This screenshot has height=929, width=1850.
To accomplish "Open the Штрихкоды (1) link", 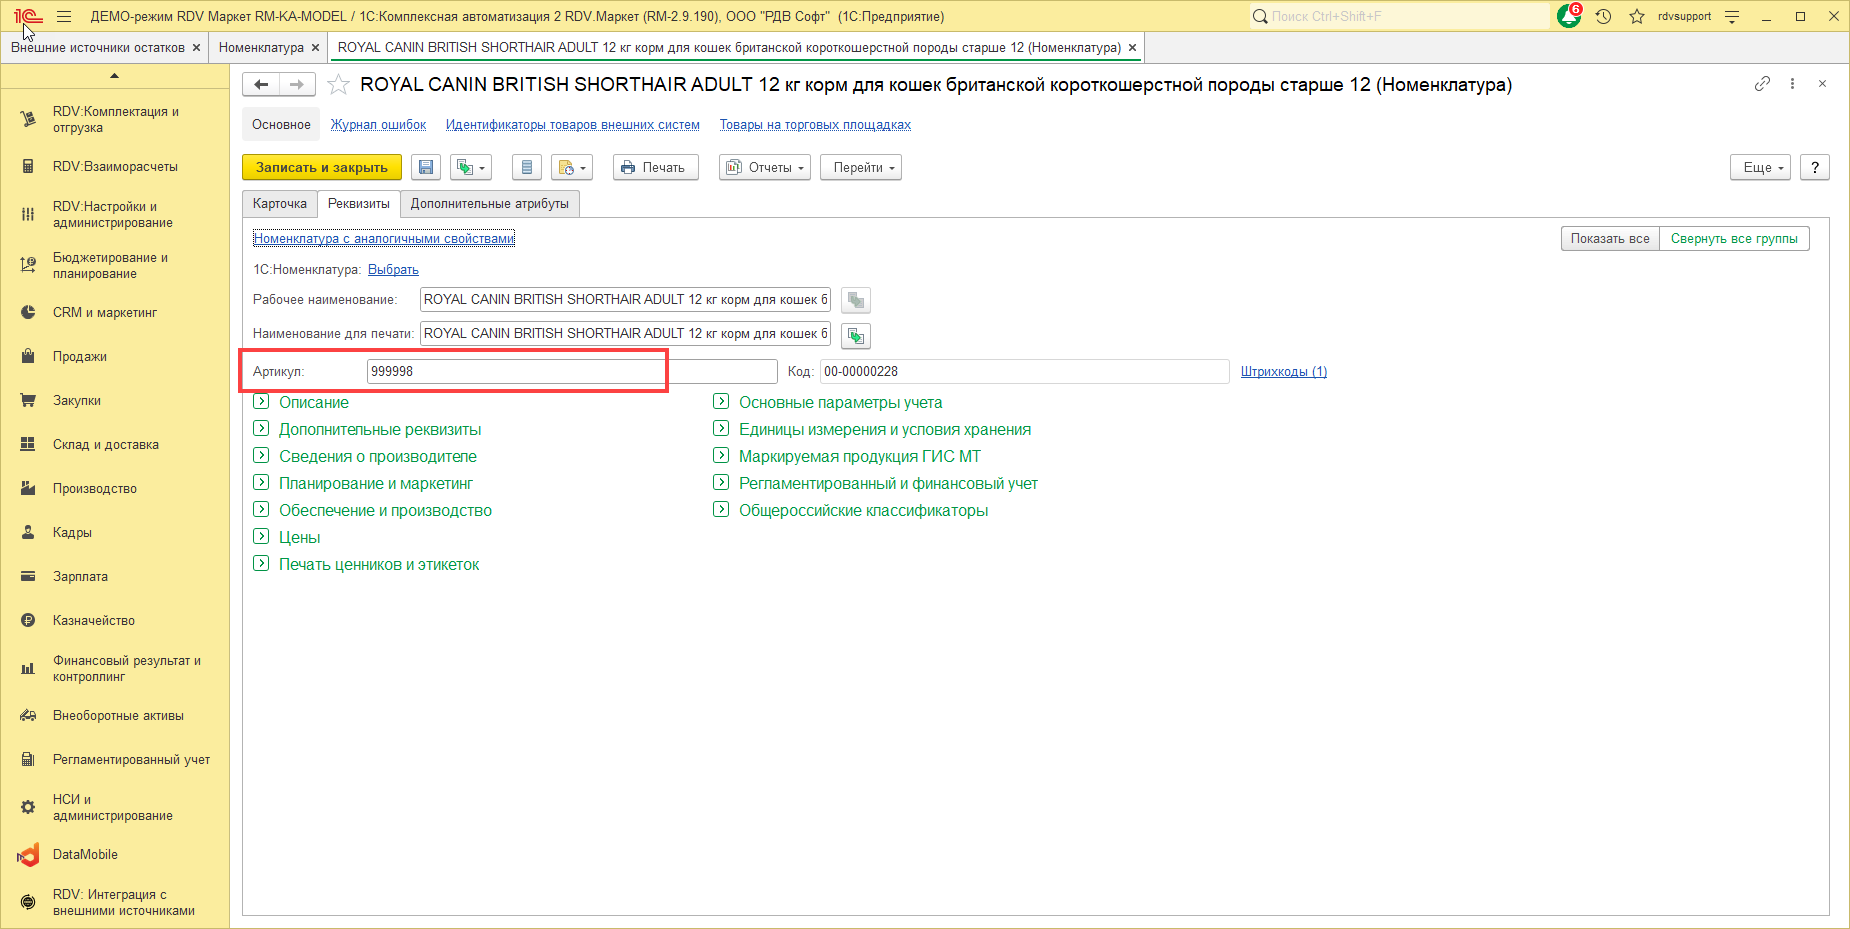I will (1284, 372).
